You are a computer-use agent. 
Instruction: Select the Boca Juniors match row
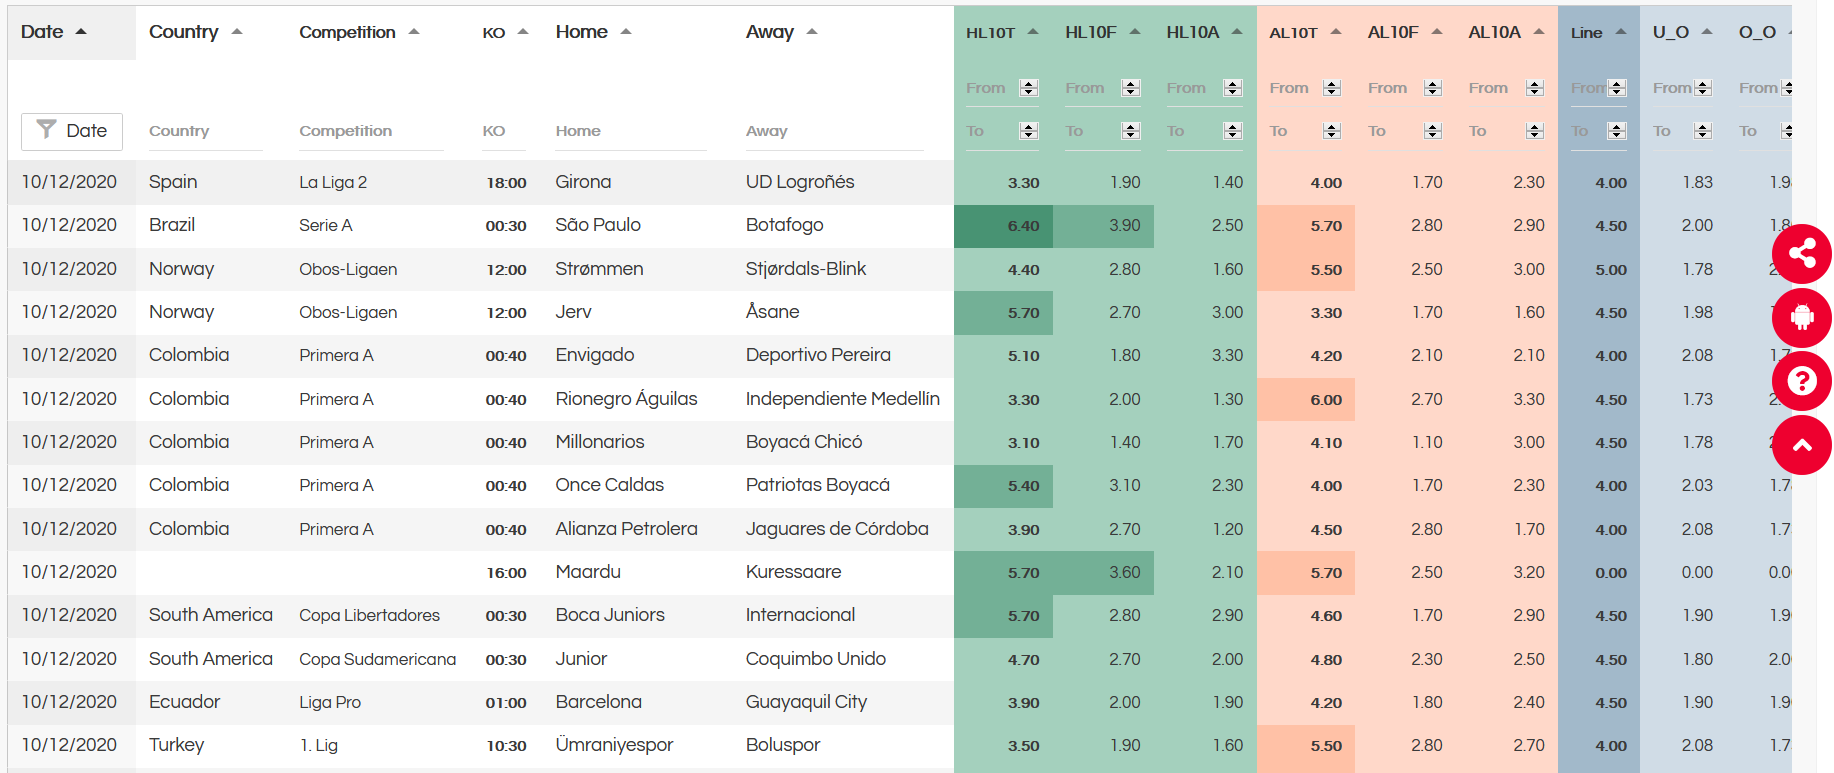point(900,616)
